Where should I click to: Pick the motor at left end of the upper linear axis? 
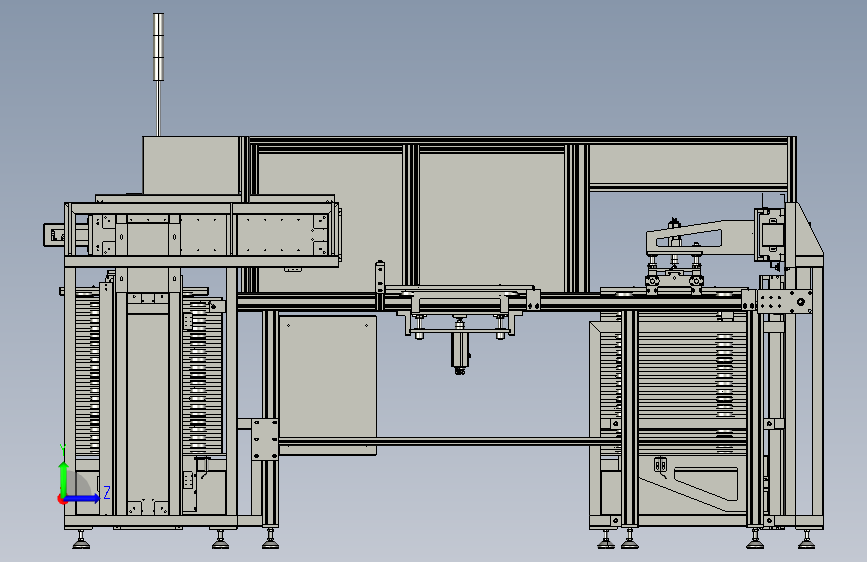click(54, 235)
